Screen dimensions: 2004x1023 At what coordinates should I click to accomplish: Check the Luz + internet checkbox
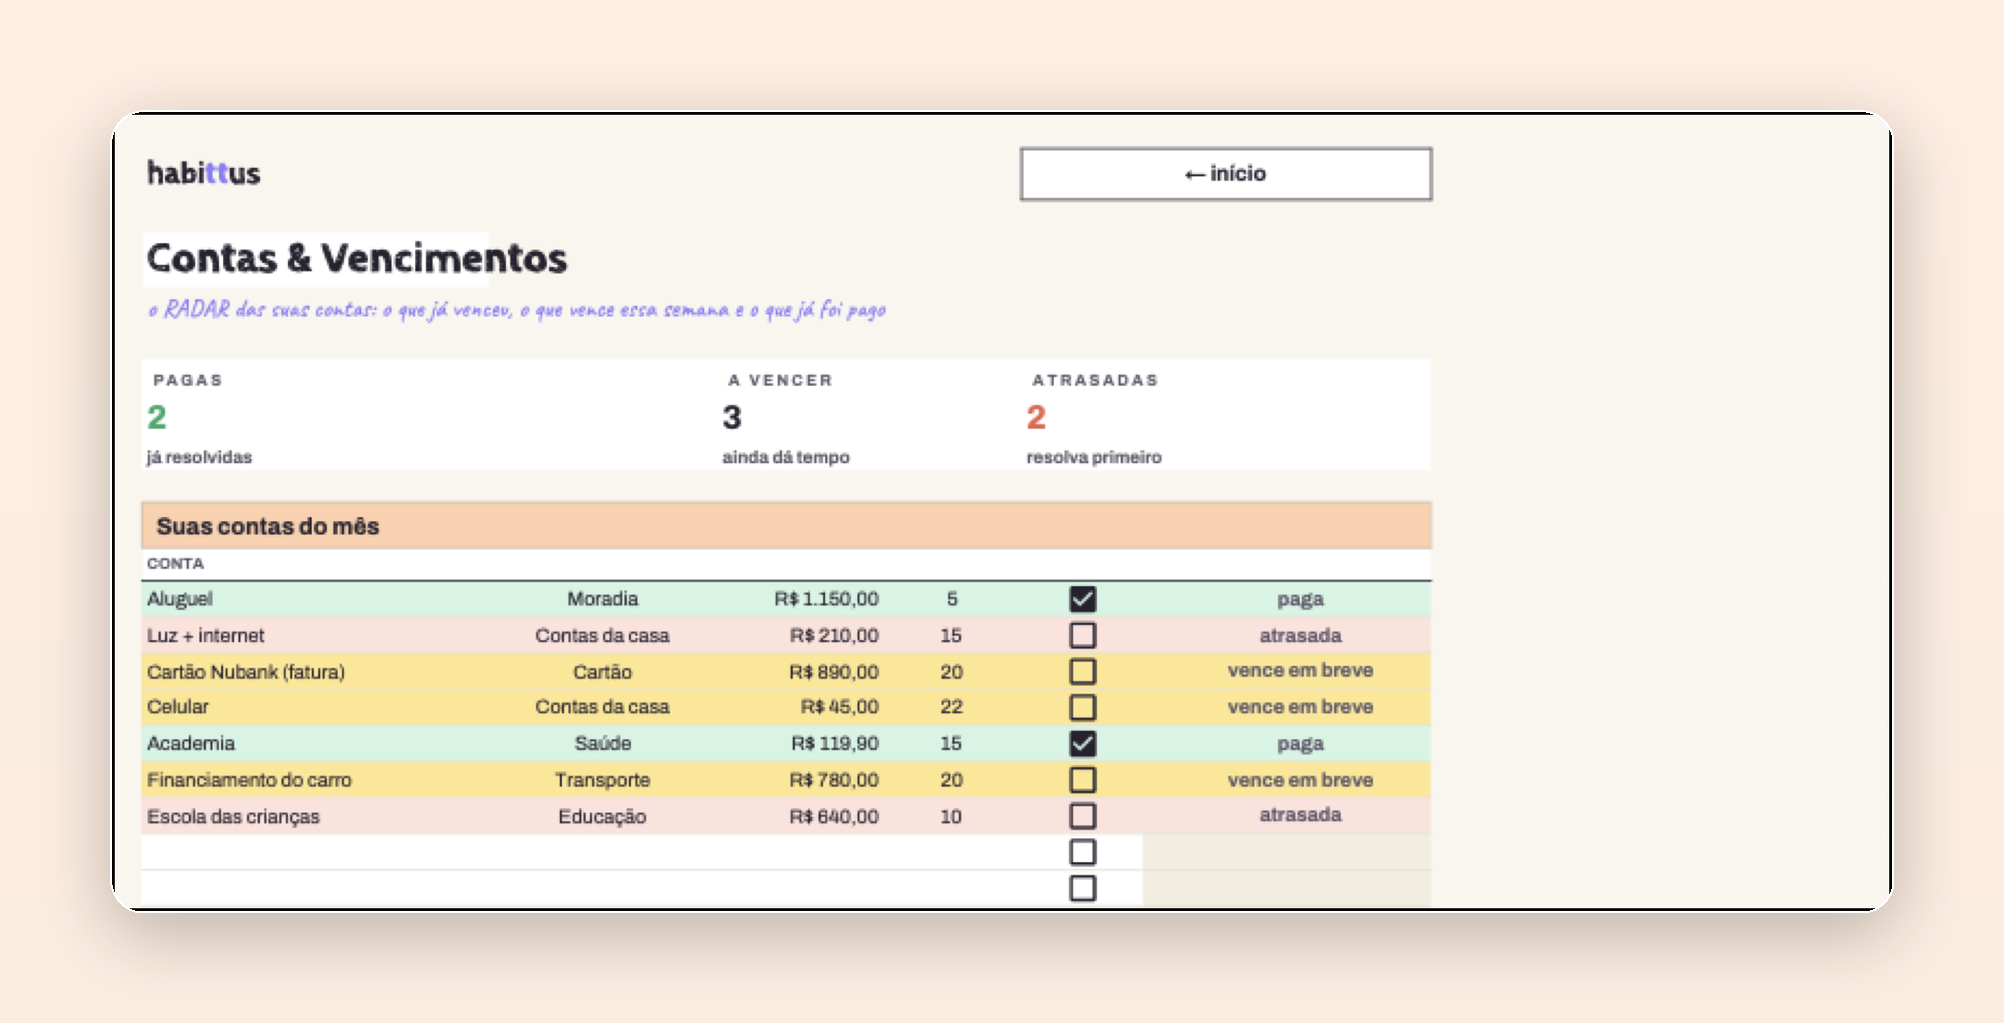[x=1082, y=635]
